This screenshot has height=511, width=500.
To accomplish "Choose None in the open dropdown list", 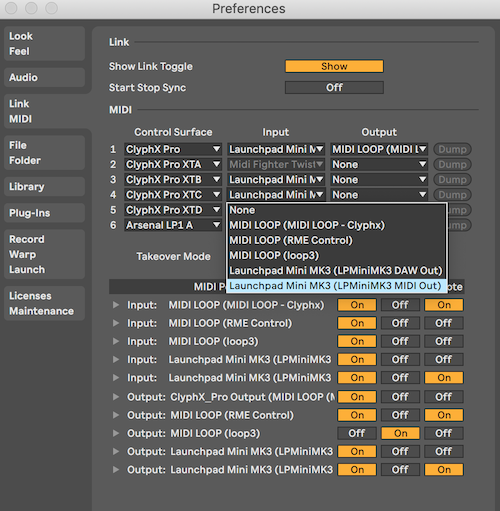I will coord(337,210).
